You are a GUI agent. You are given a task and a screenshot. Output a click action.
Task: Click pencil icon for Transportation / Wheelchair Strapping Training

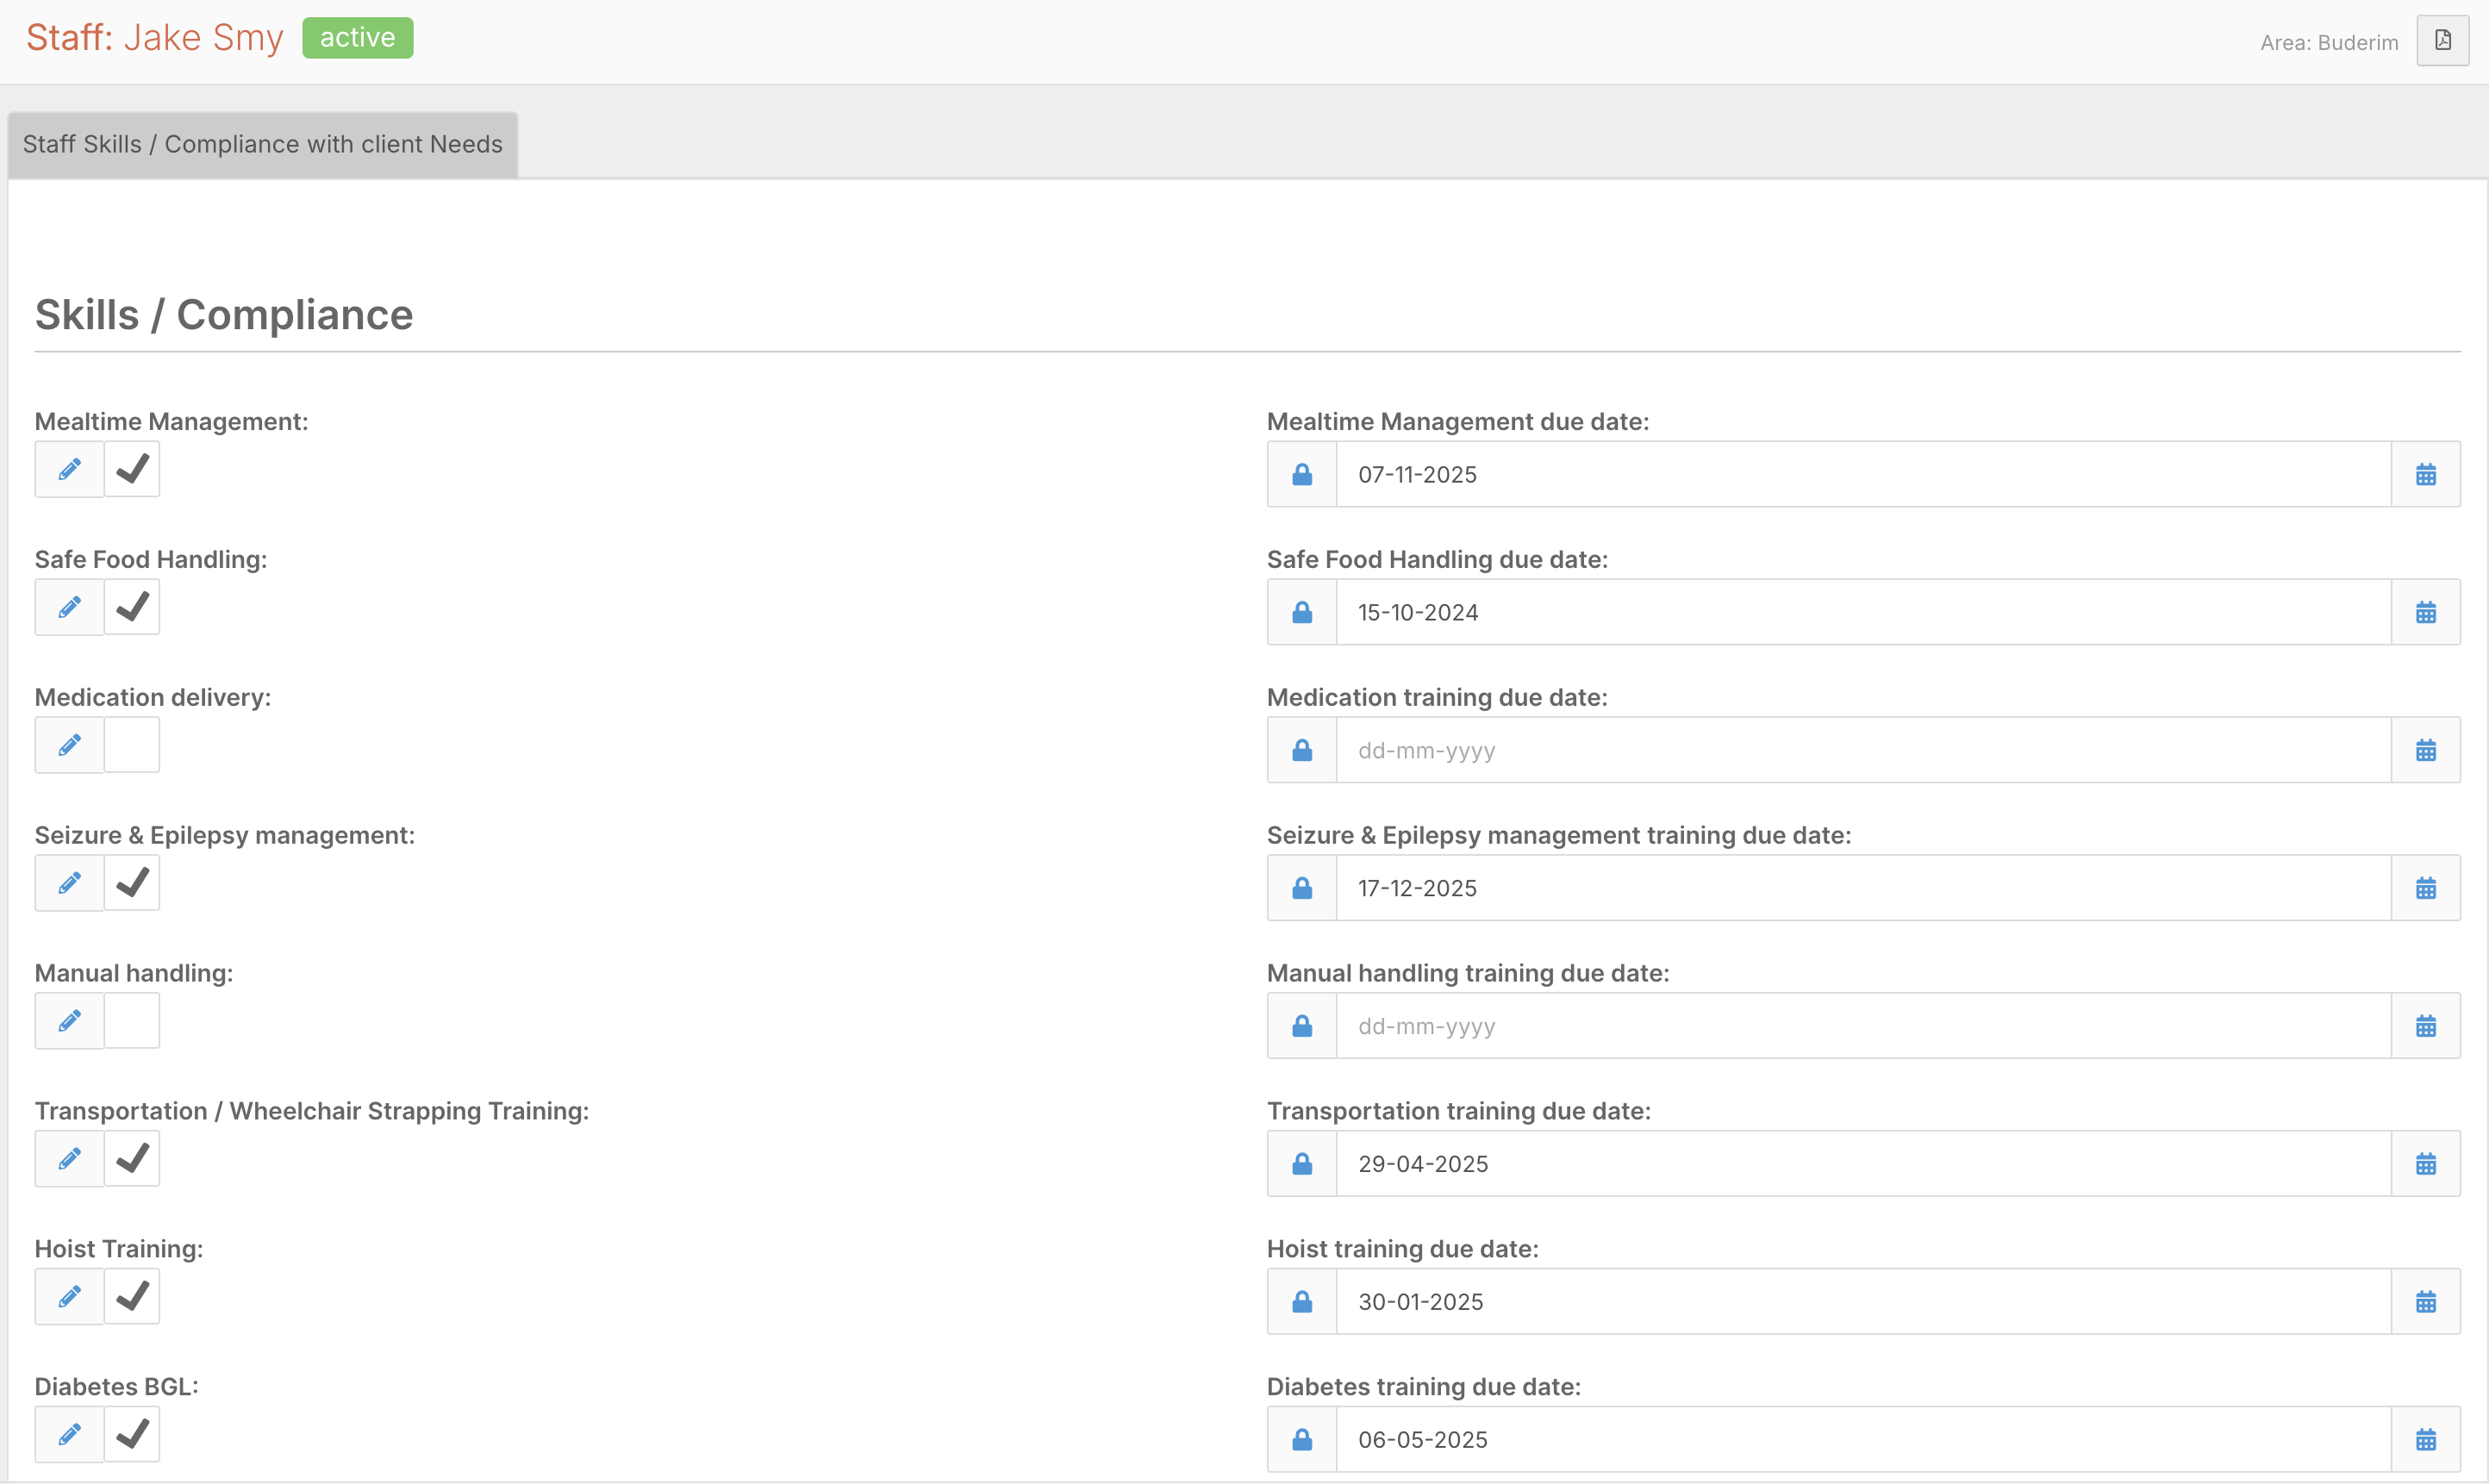69,1159
